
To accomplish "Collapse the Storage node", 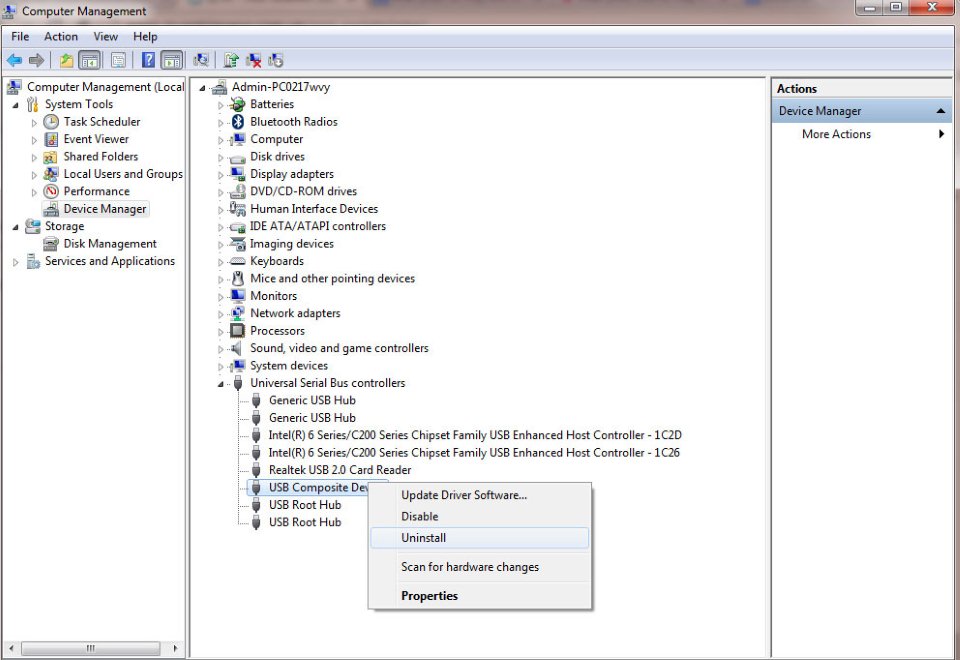I will [16, 227].
